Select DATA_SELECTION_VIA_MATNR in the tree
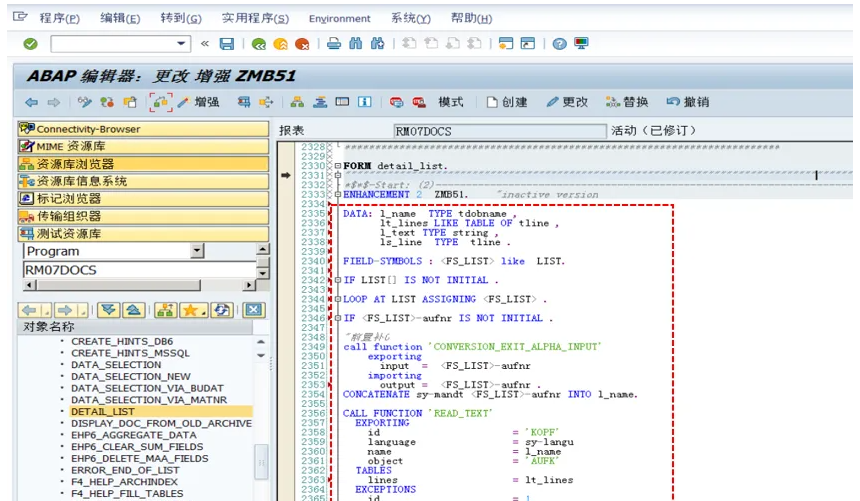Viewport: 860px width, 501px height. point(149,400)
